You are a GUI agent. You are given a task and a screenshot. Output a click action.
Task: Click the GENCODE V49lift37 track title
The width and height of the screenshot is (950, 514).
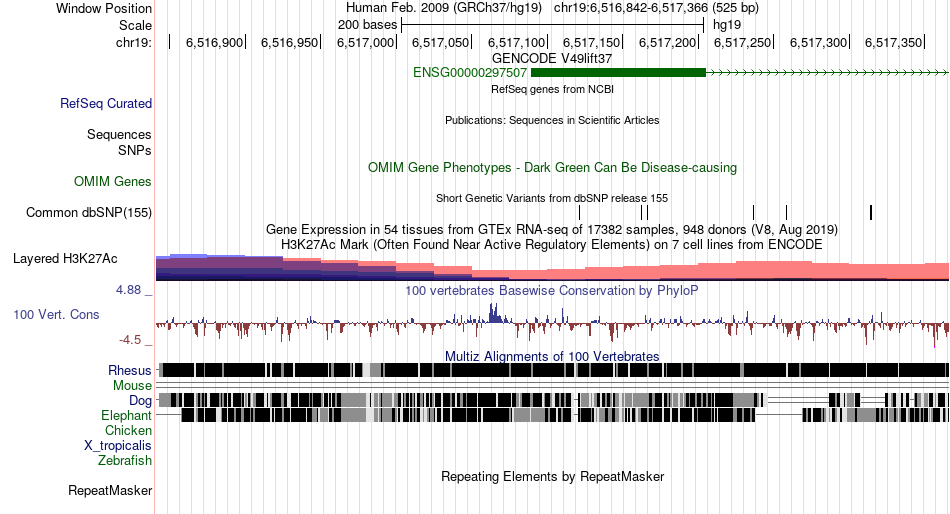coord(552,59)
